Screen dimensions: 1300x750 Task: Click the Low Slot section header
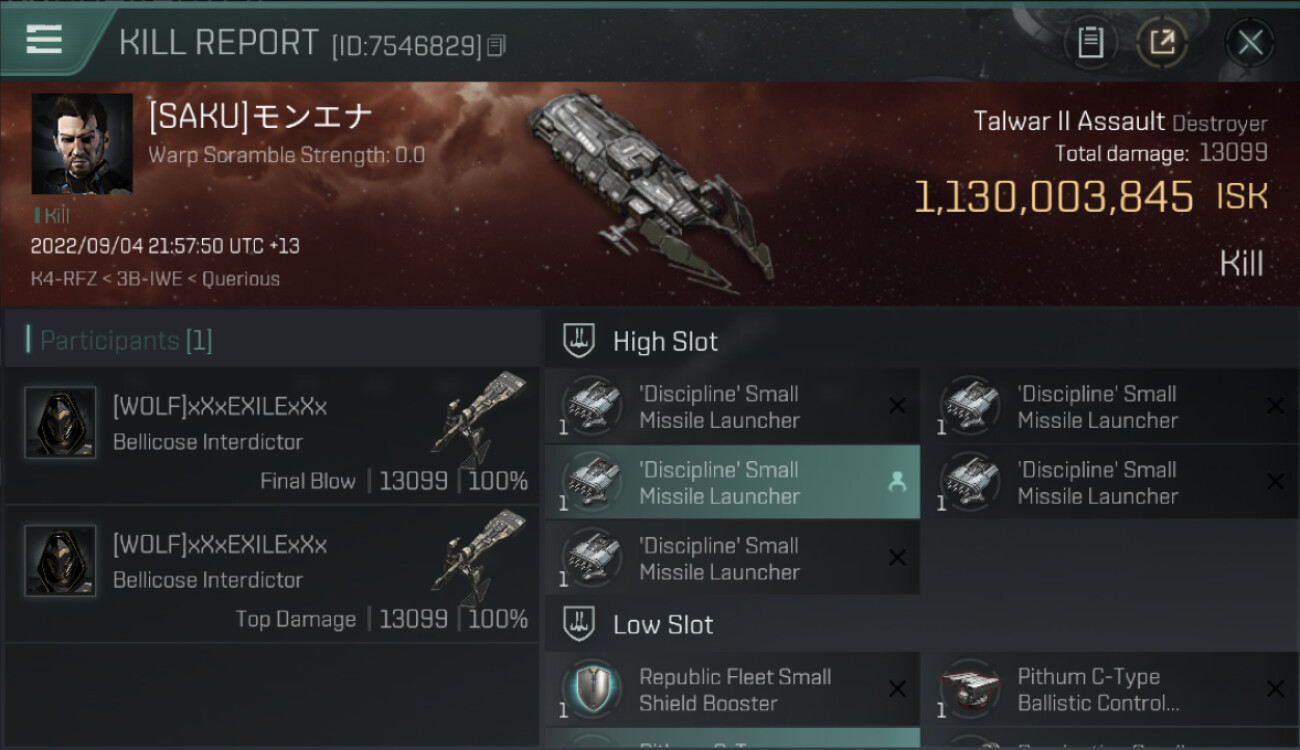click(663, 625)
